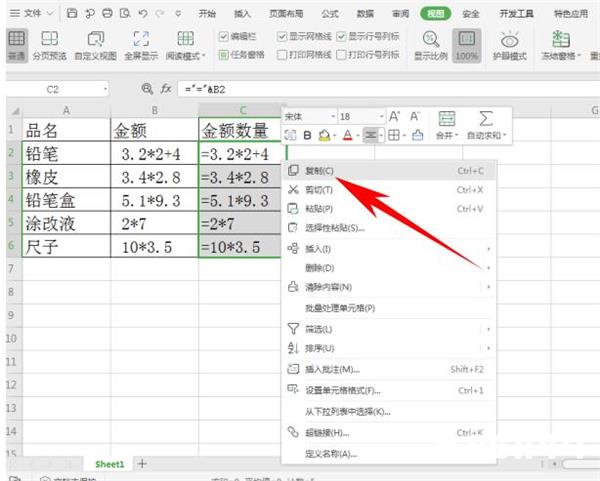The height and width of the screenshot is (481, 600).
Task: Click the Print Preview icon in quick toolbar
Action: coord(125,14)
